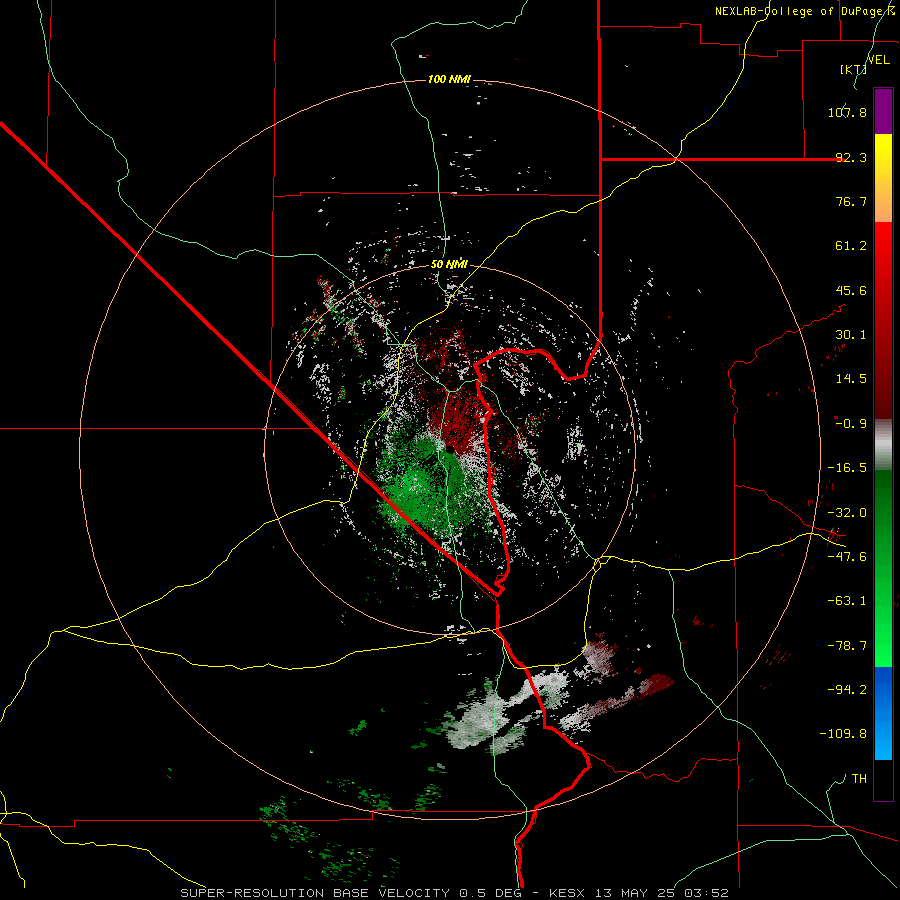This screenshot has width=900, height=900.
Task: Click the green segment of the color bar
Action: point(883,568)
